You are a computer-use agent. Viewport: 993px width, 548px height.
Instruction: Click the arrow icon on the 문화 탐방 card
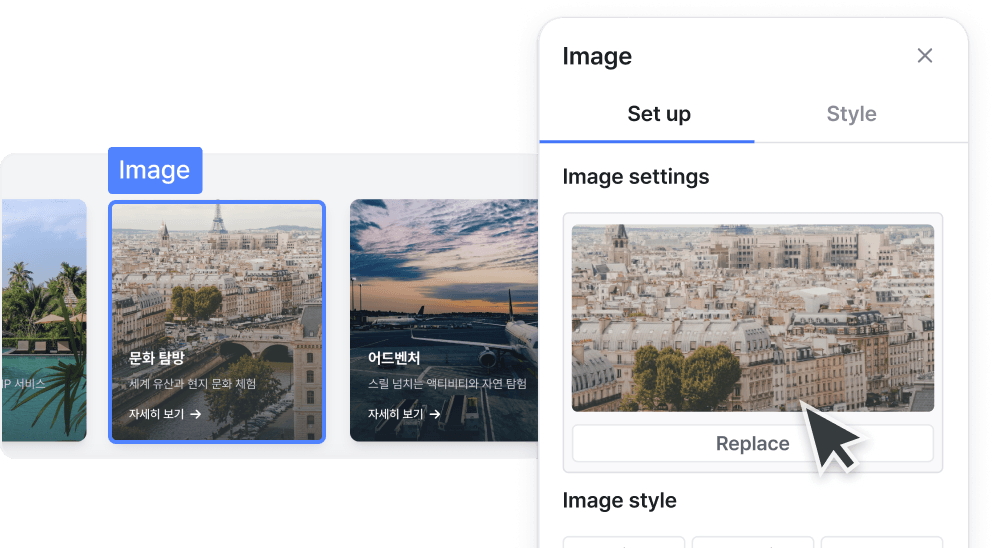click(196, 414)
